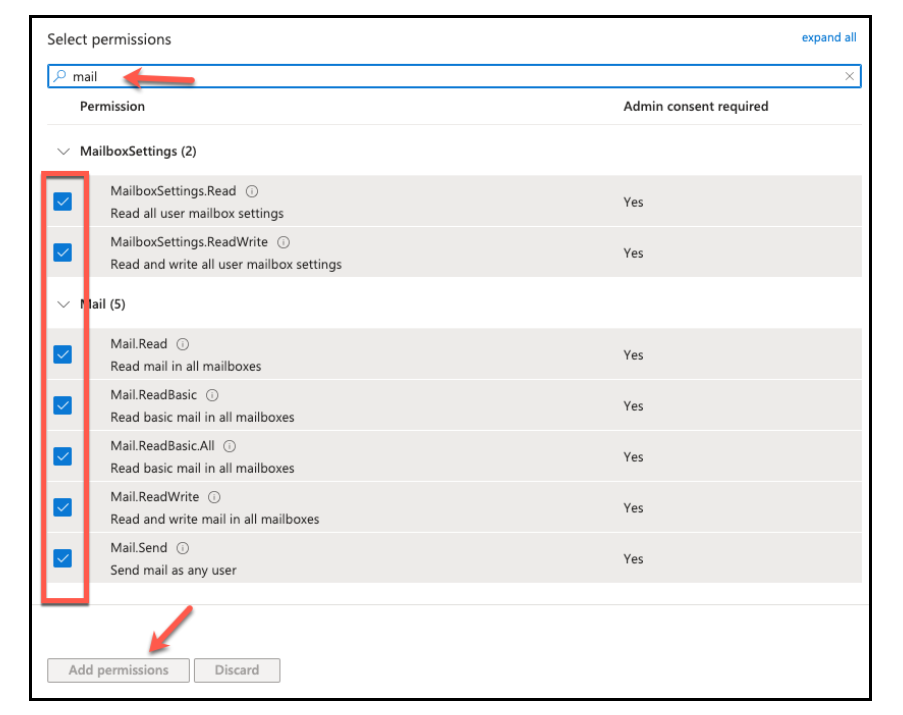Click the Mail.ReadWrite permission name

(155, 497)
